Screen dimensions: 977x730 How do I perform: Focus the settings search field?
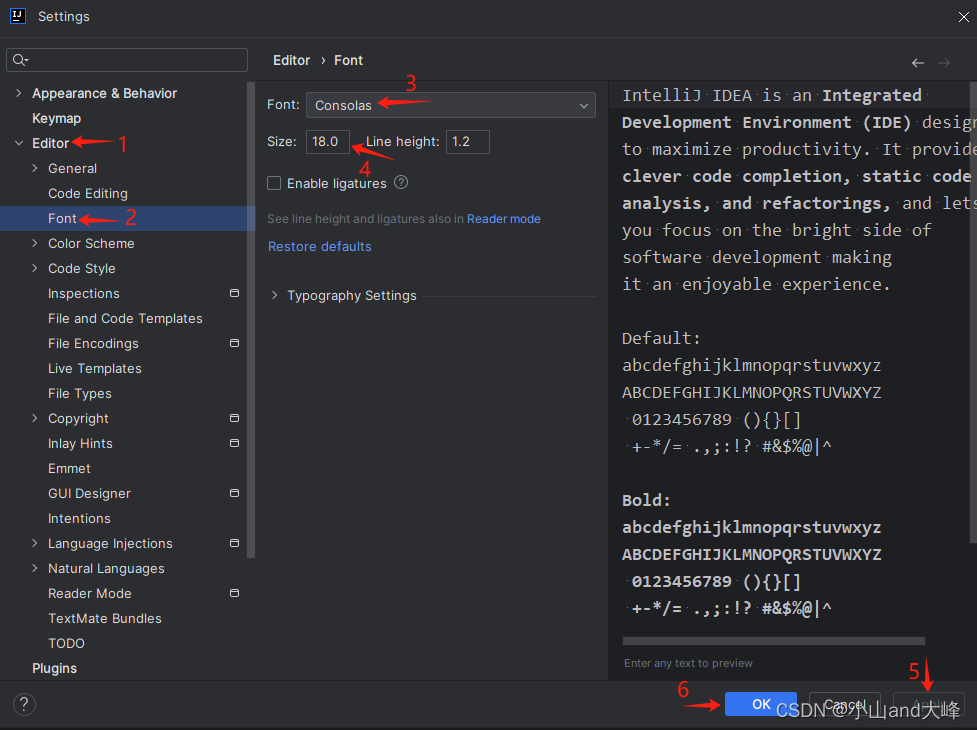click(127, 60)
